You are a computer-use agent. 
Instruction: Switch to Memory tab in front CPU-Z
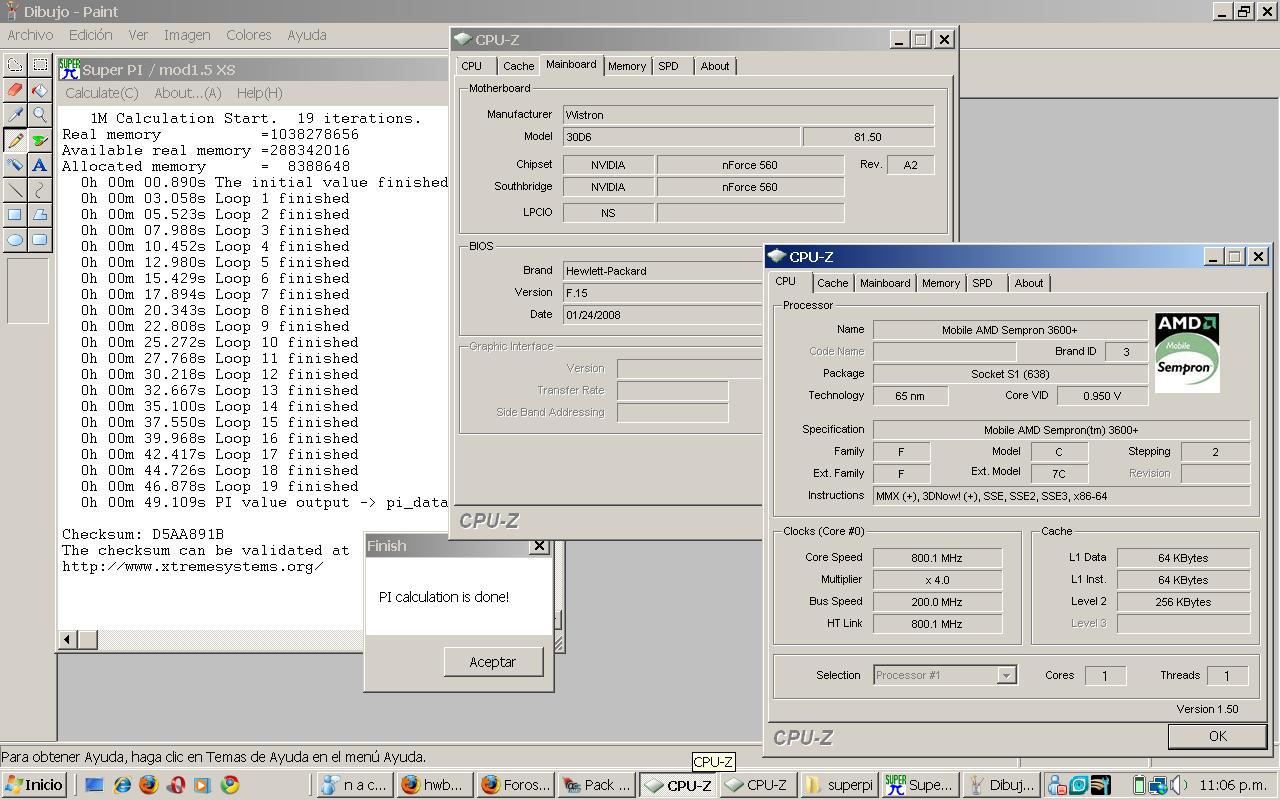(x=941, y=283)
